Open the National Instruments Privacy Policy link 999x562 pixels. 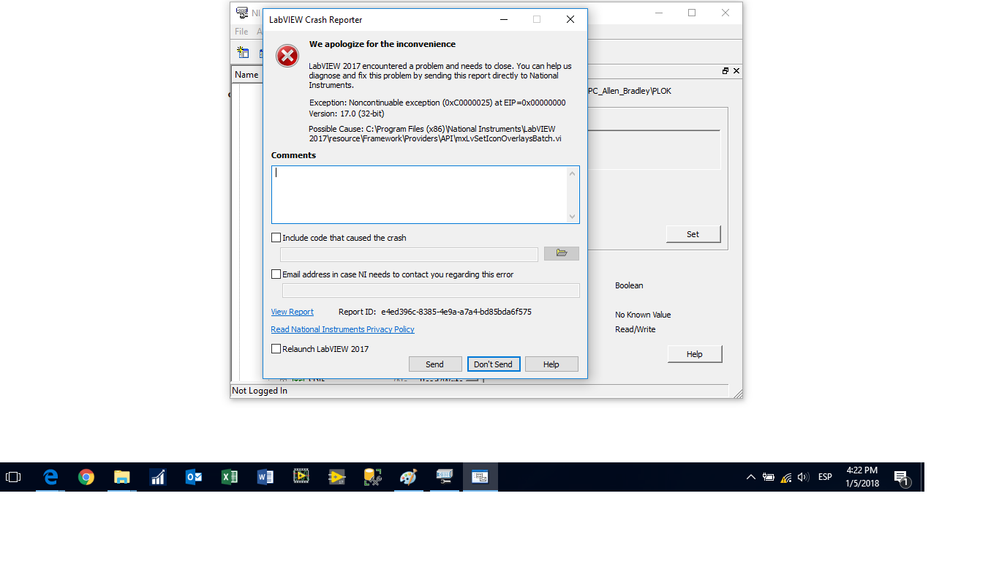click(342, 329)
